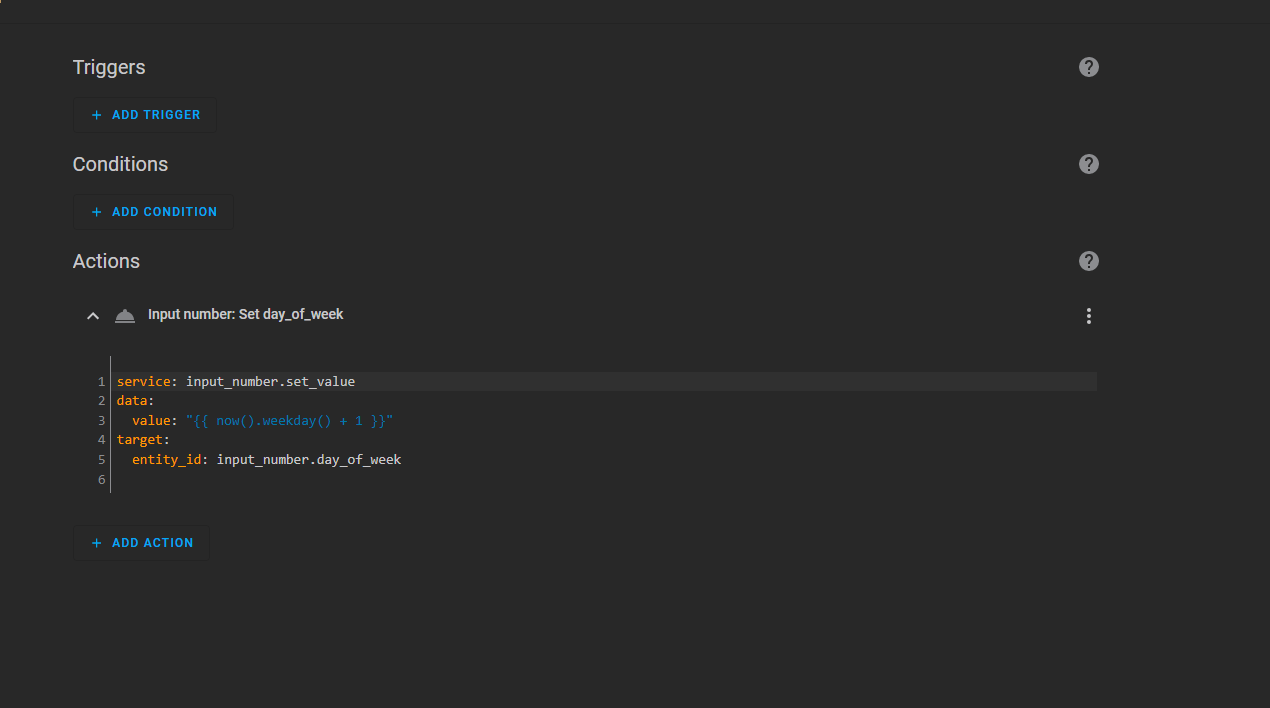Open help for the Actions section
Image resolution: width=1270 pixels, height=708 pixels.
coord(1088,261)
